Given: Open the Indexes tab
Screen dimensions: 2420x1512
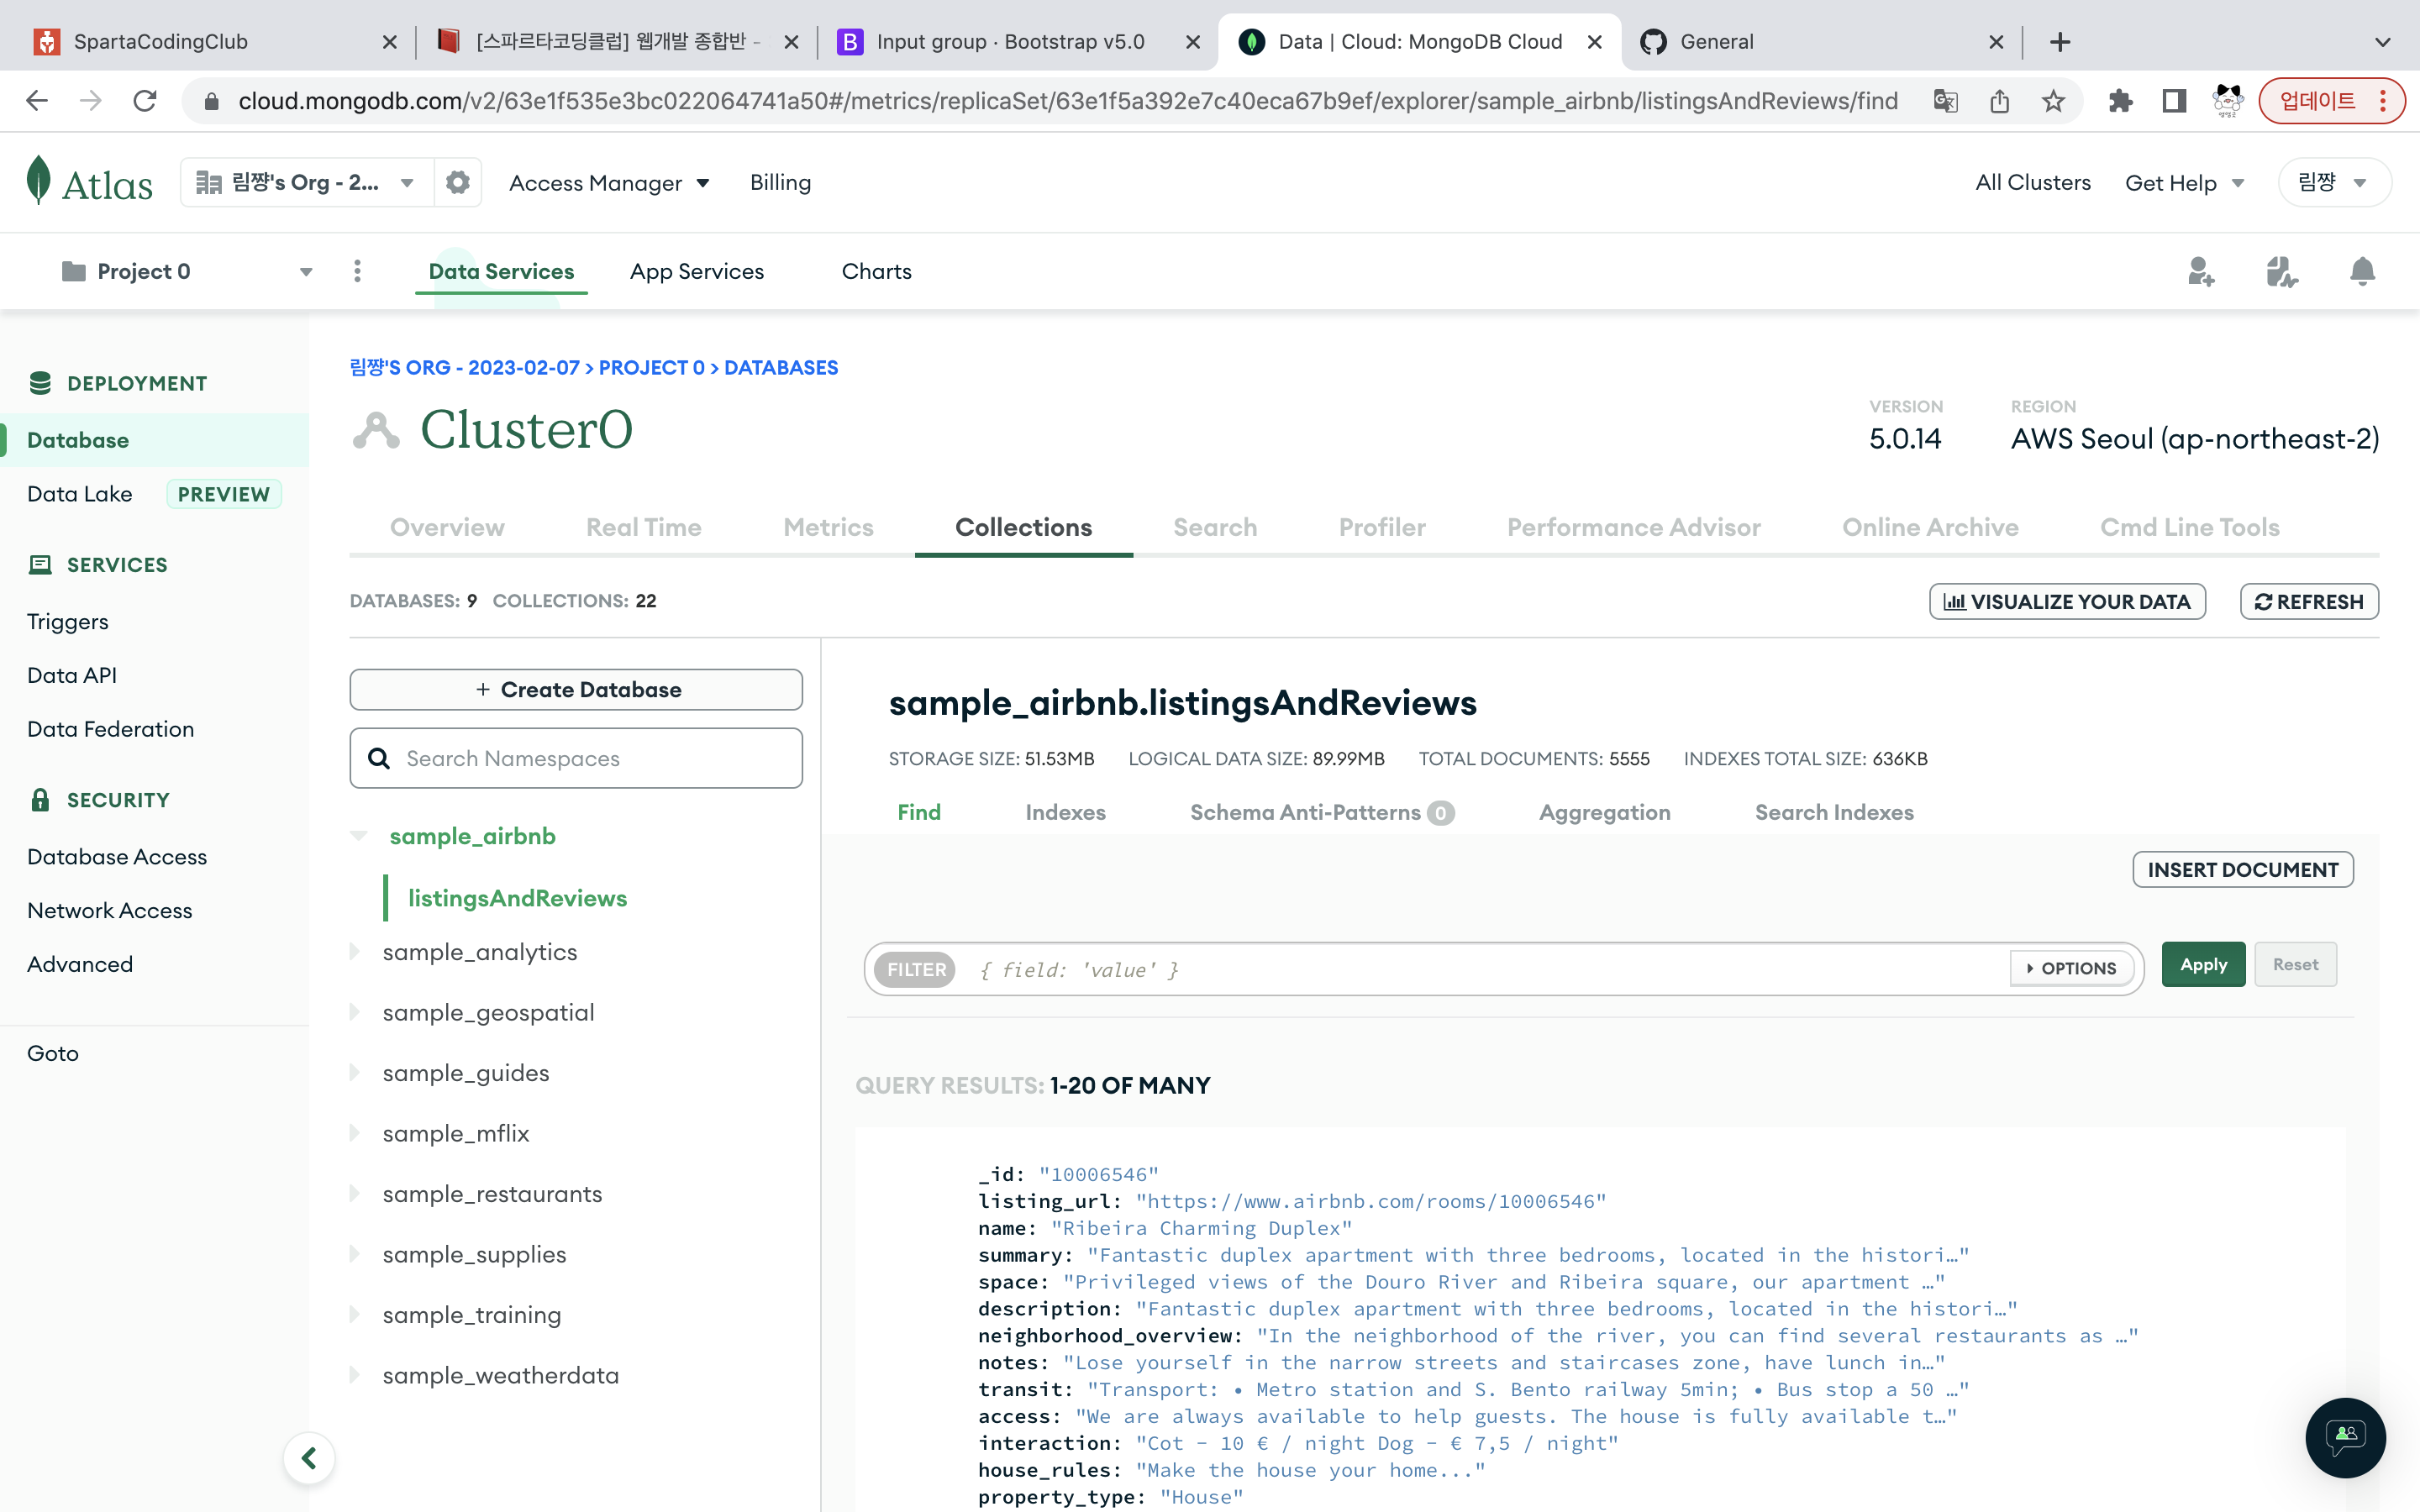Looking at the screenshot, I should [1065, 812].
